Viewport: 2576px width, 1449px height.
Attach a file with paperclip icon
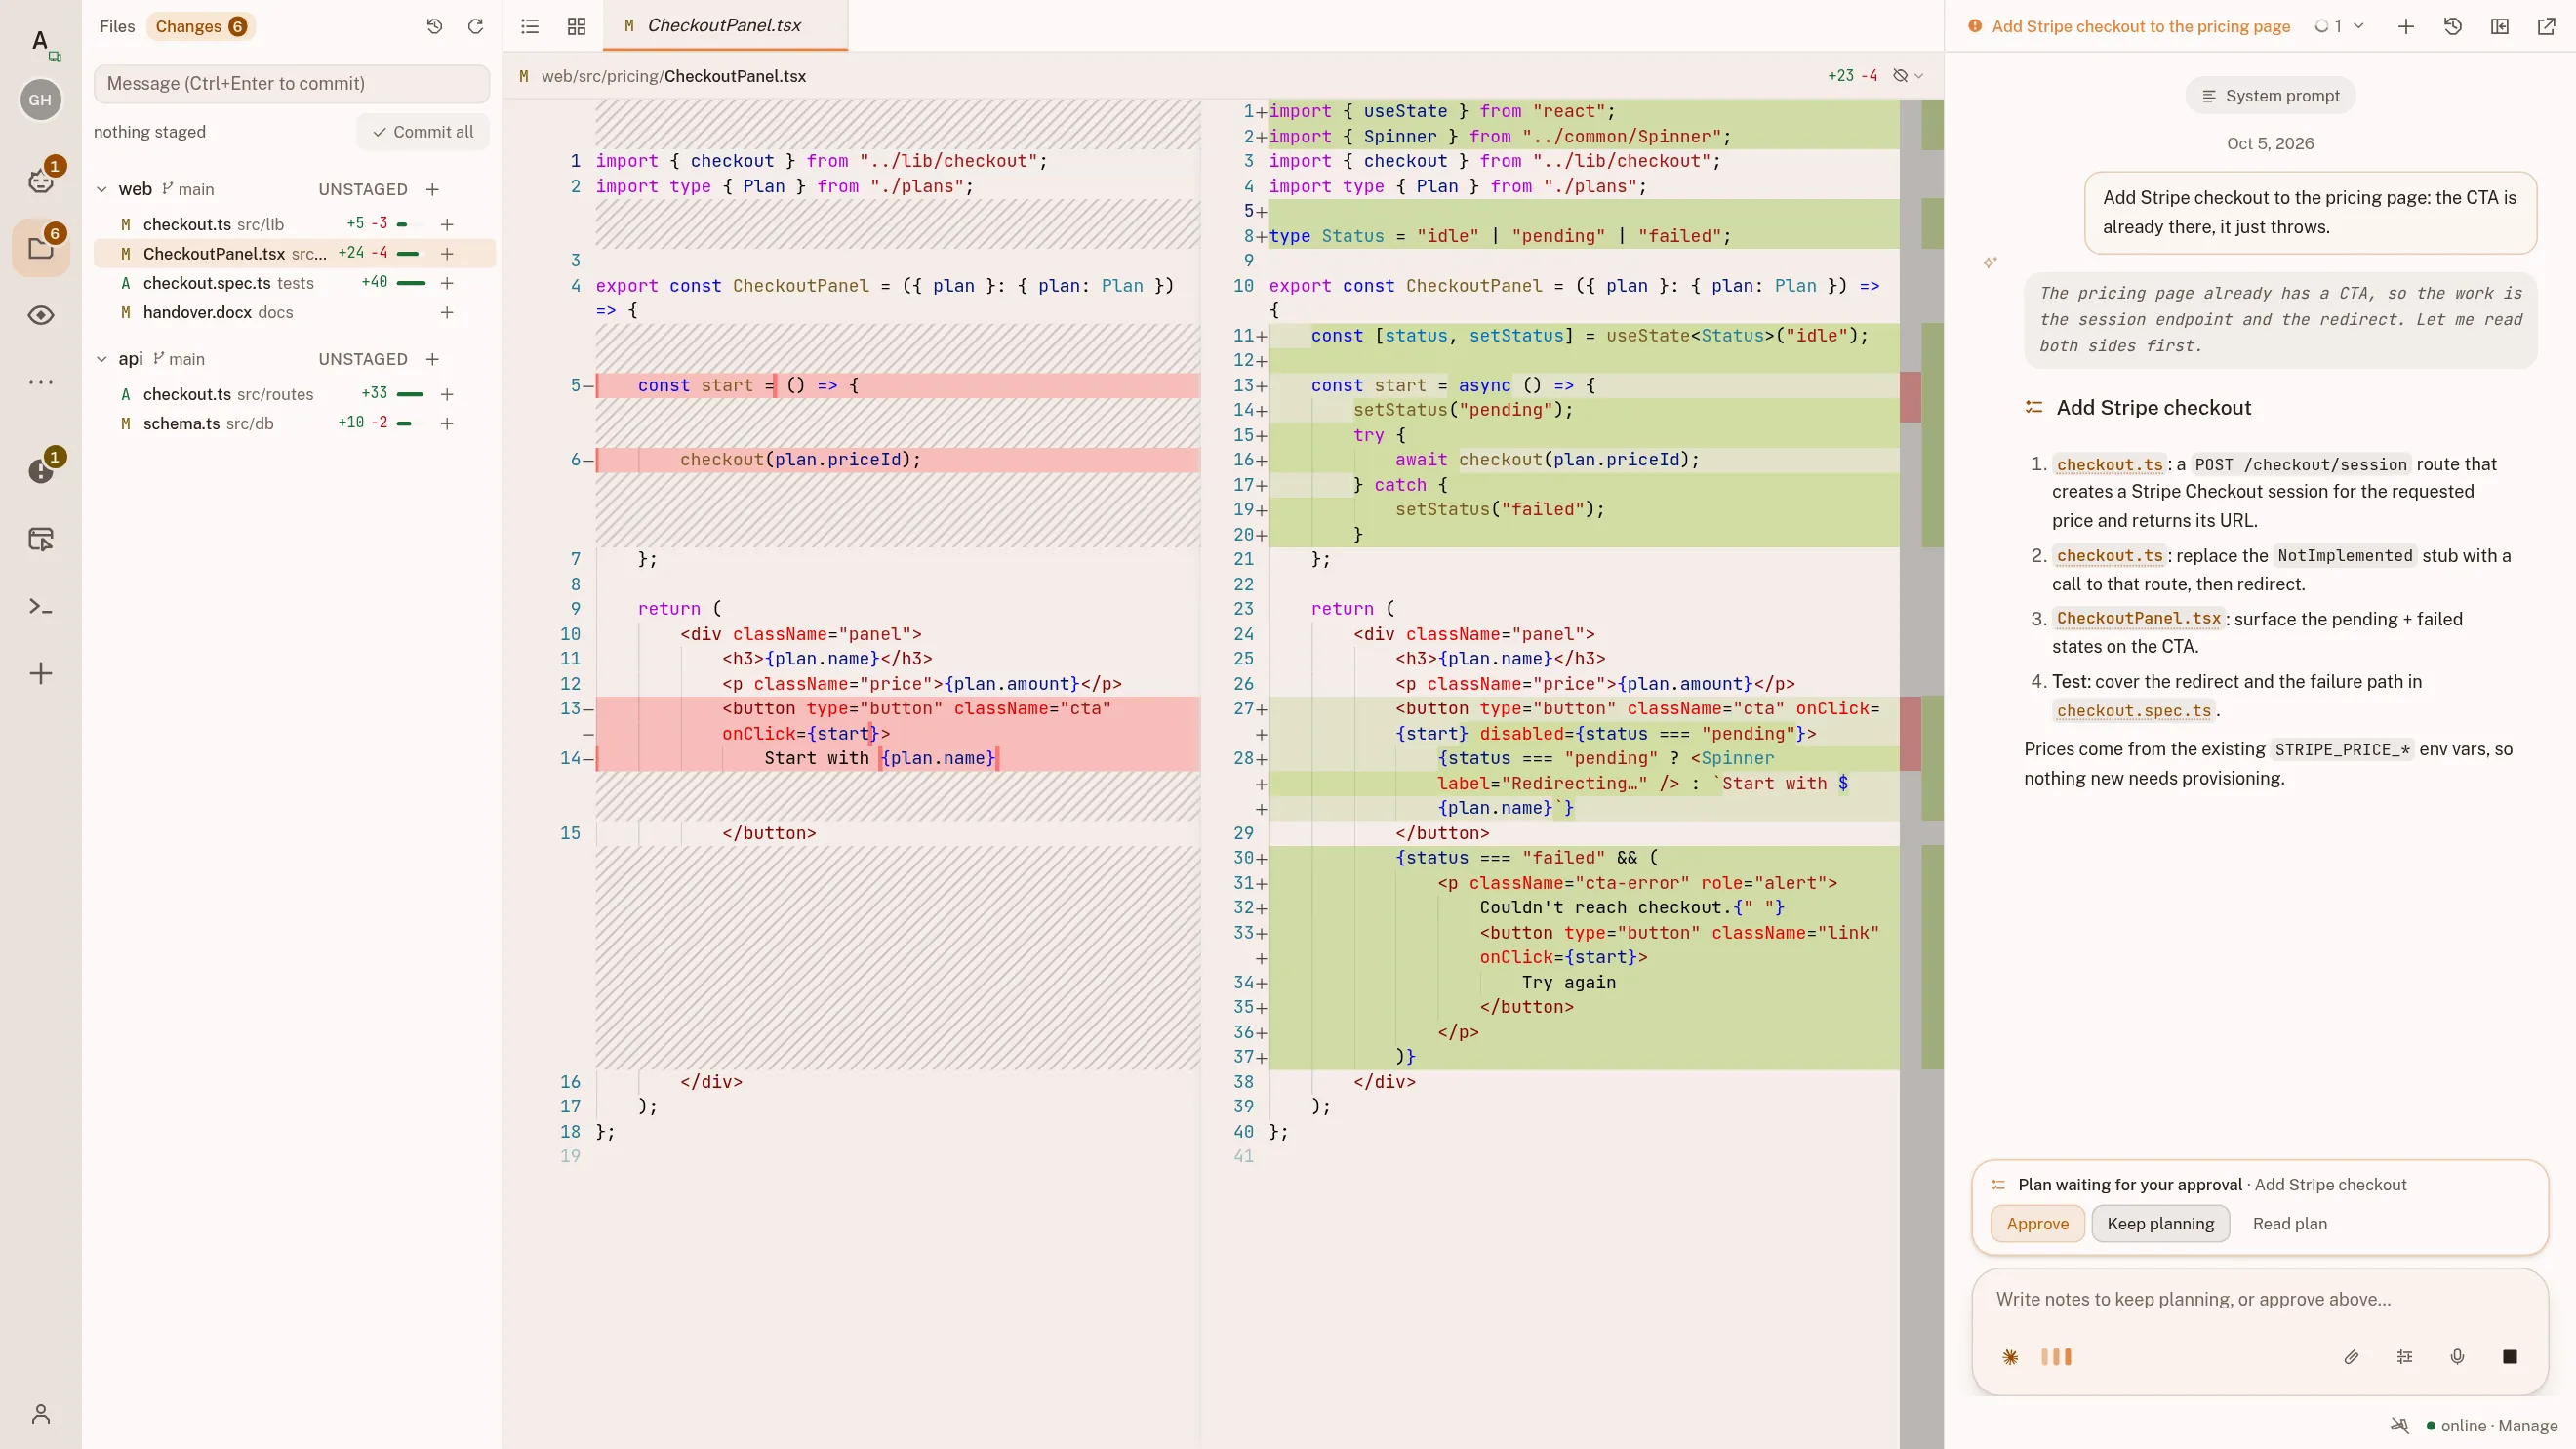2351,1356
